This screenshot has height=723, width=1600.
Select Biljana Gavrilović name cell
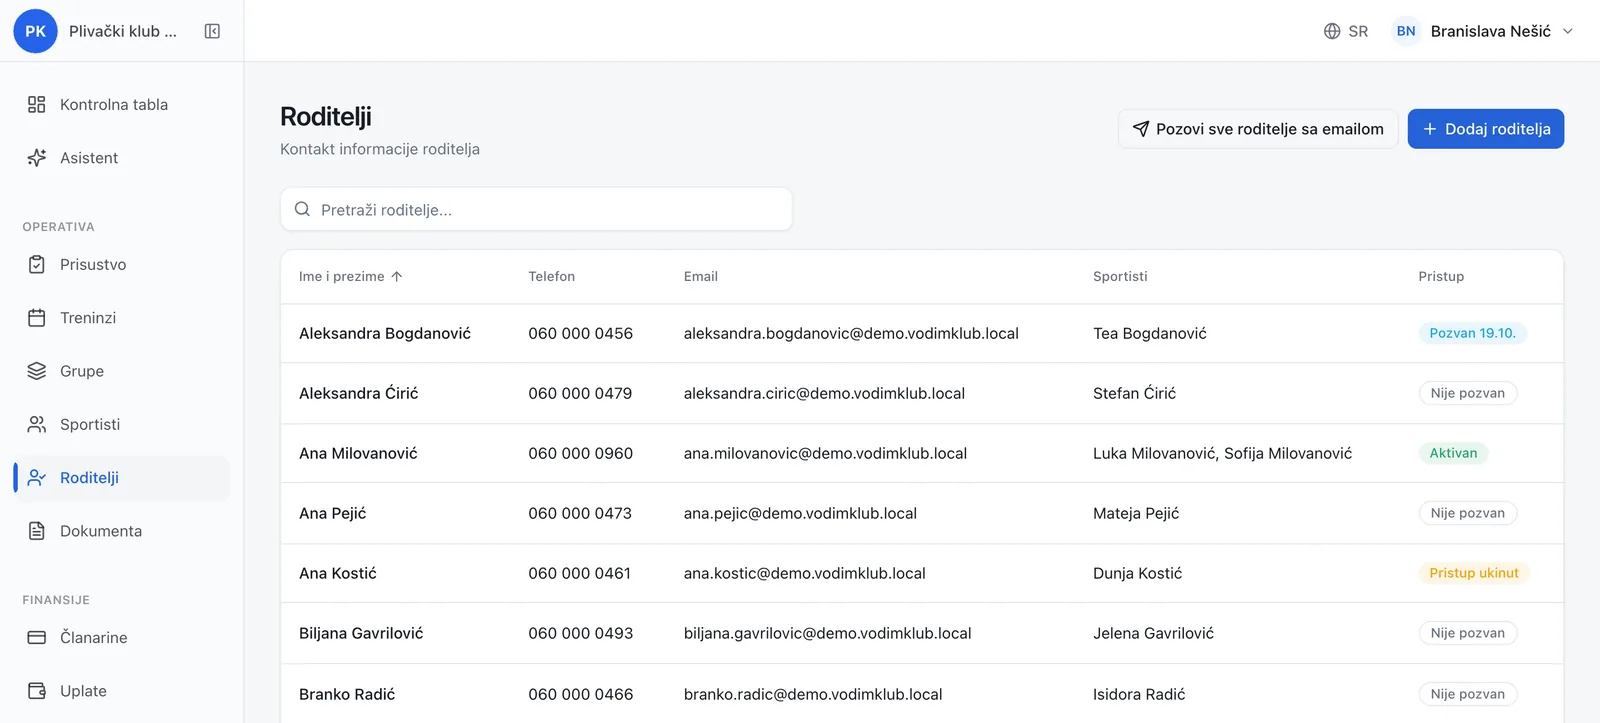click(x=361, y=633)
